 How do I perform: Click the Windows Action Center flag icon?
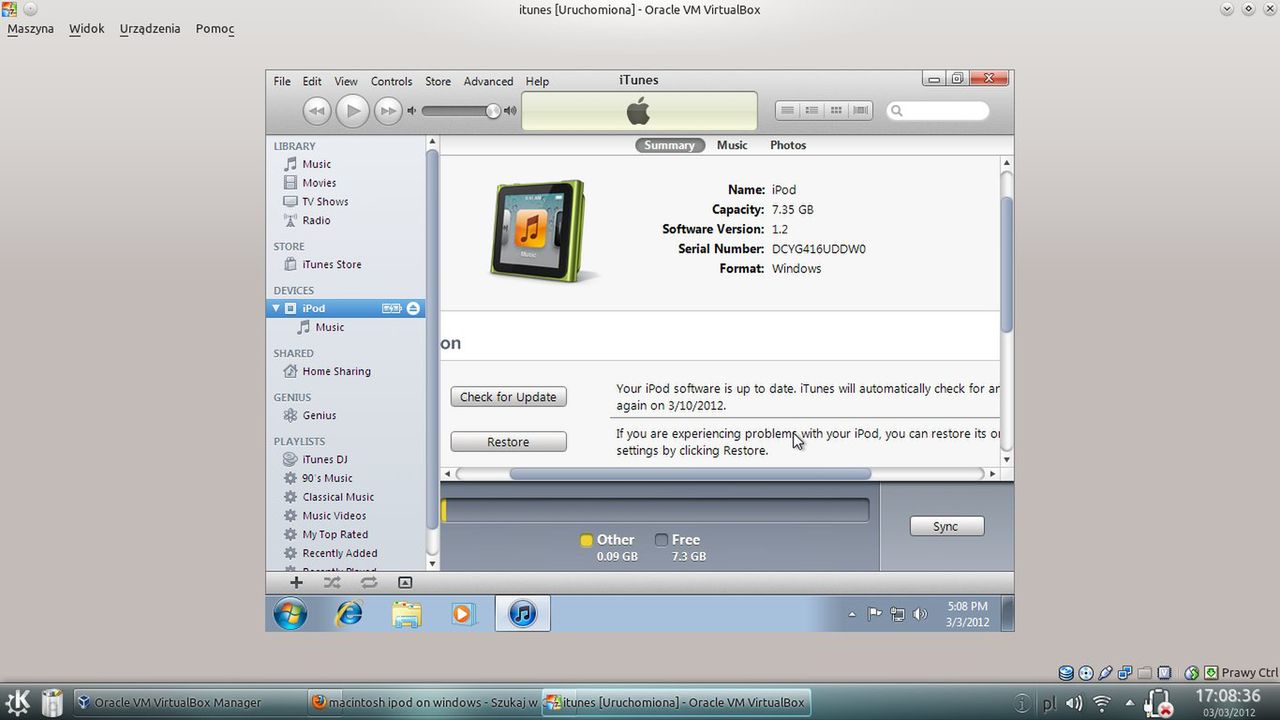(875, 614)
